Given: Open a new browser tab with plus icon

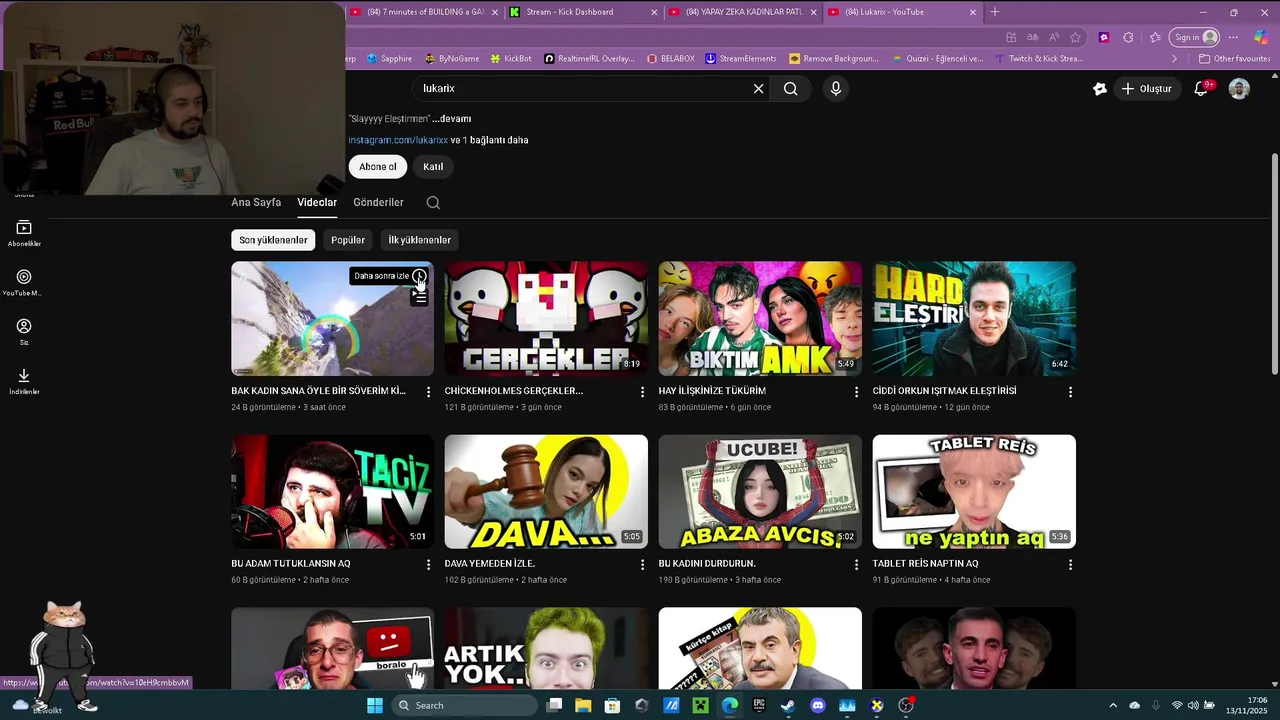Looking at the screenshot, I should (994, 12).
